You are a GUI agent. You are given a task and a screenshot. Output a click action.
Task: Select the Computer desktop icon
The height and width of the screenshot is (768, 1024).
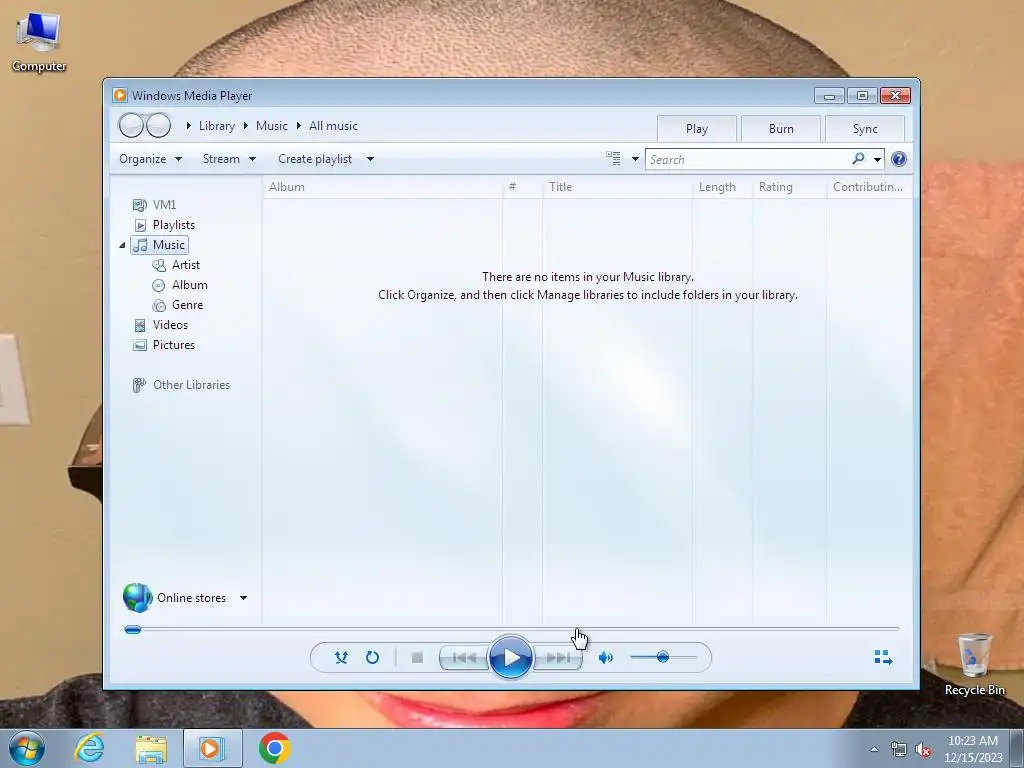39,42
